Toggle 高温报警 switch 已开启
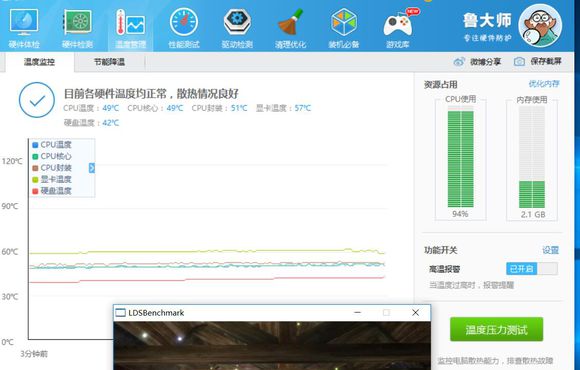Image resolution: width=580 pixels, height=370 pixels. tap(532, 269)
